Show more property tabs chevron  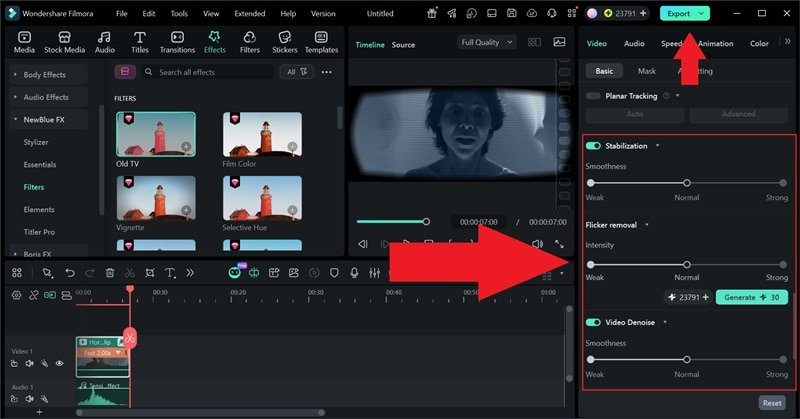pos(788,41)
